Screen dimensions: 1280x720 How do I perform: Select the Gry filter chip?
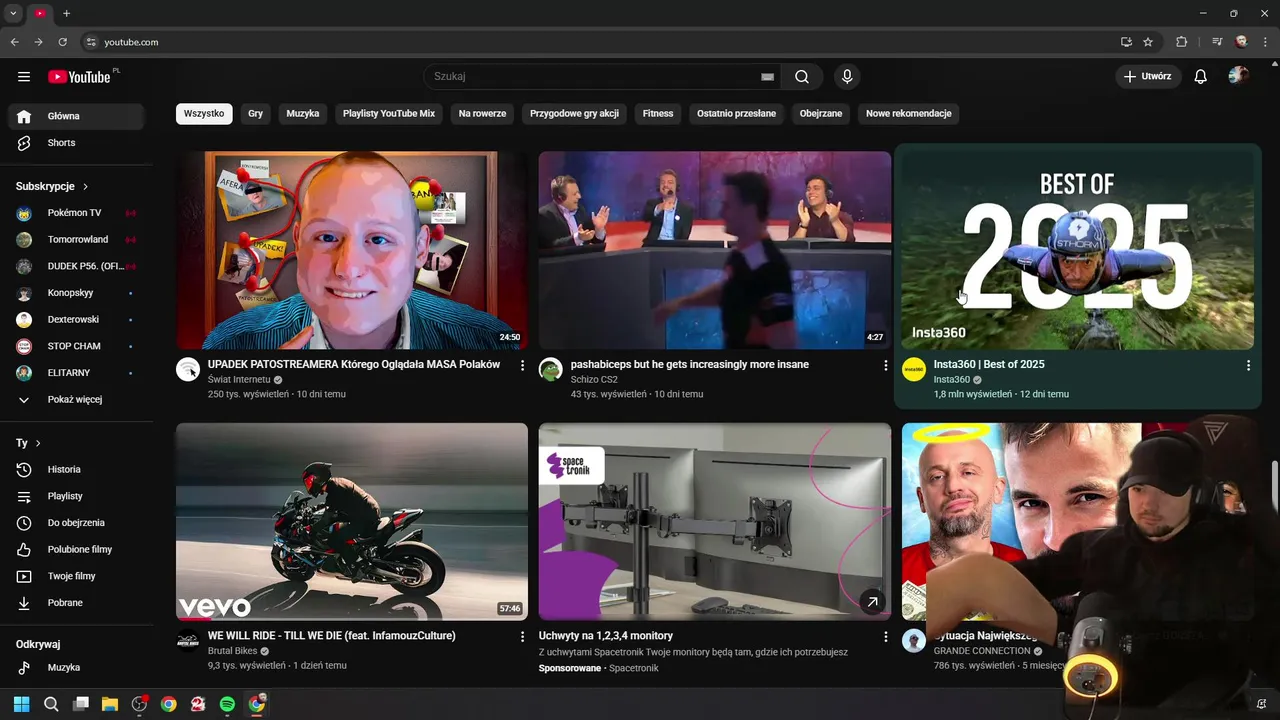[x=255, y=114]
